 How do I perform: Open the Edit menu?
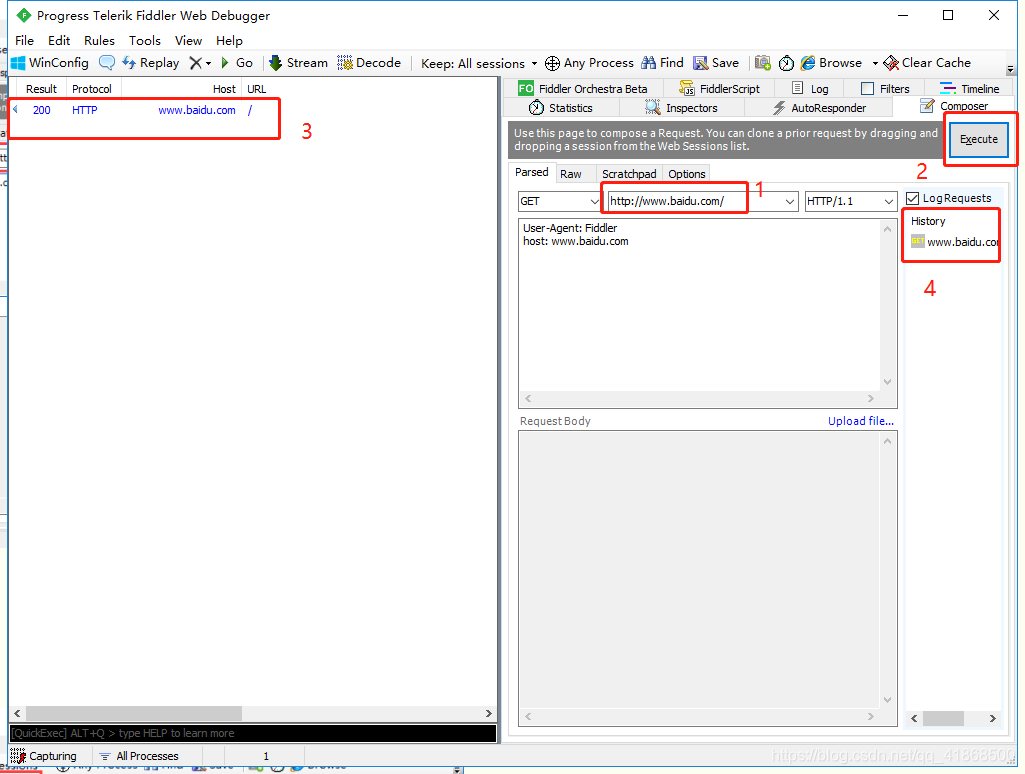point(59,41)
